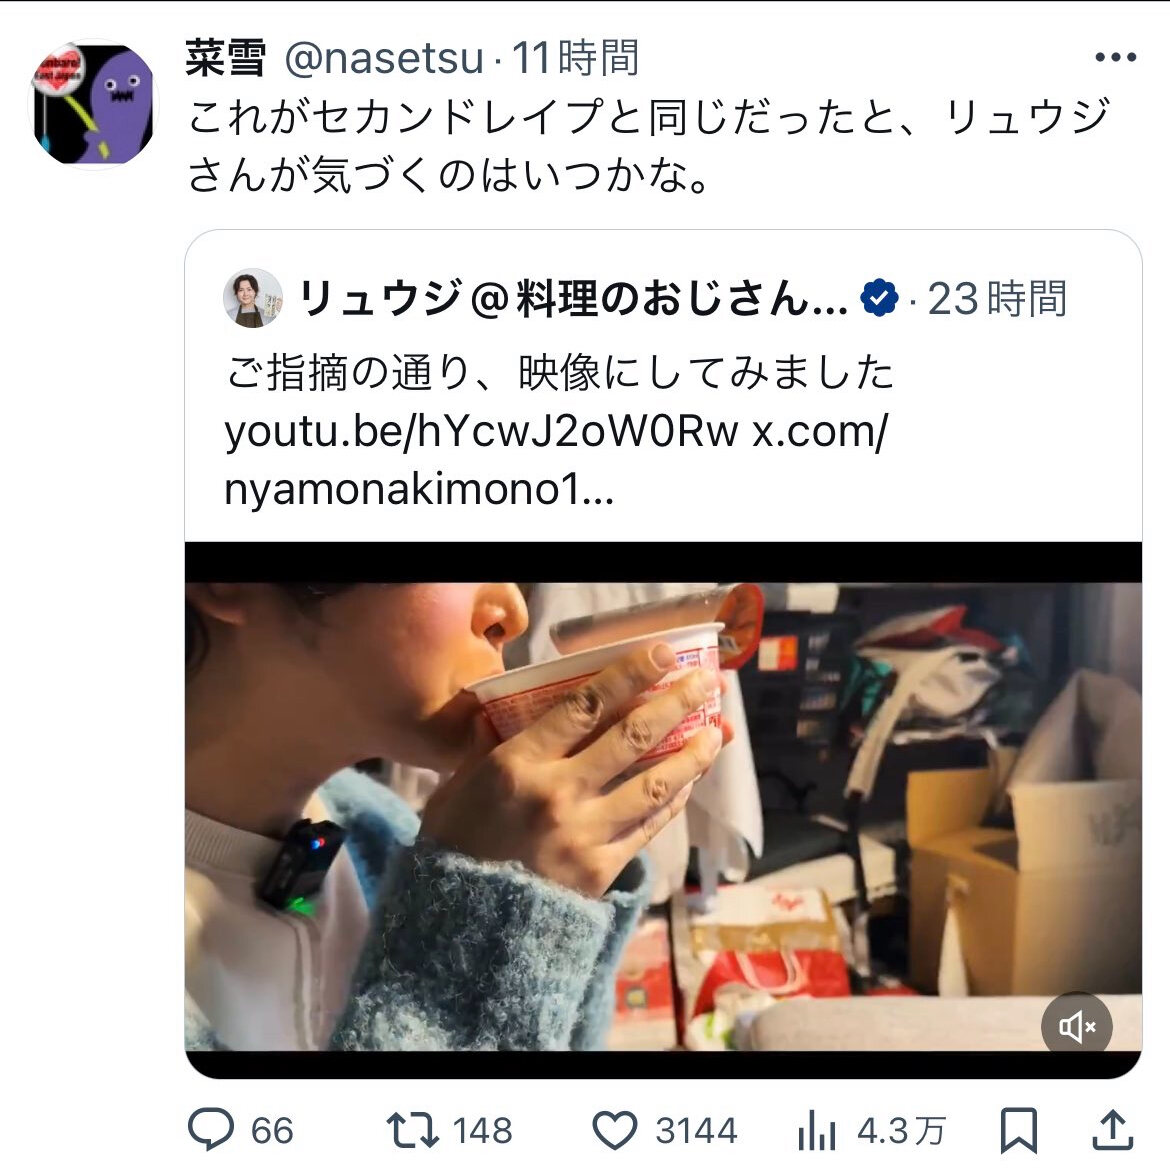Like the post with the heart icon
This screenshot has height=1169, width=1170.
(x=614, y=1130)
